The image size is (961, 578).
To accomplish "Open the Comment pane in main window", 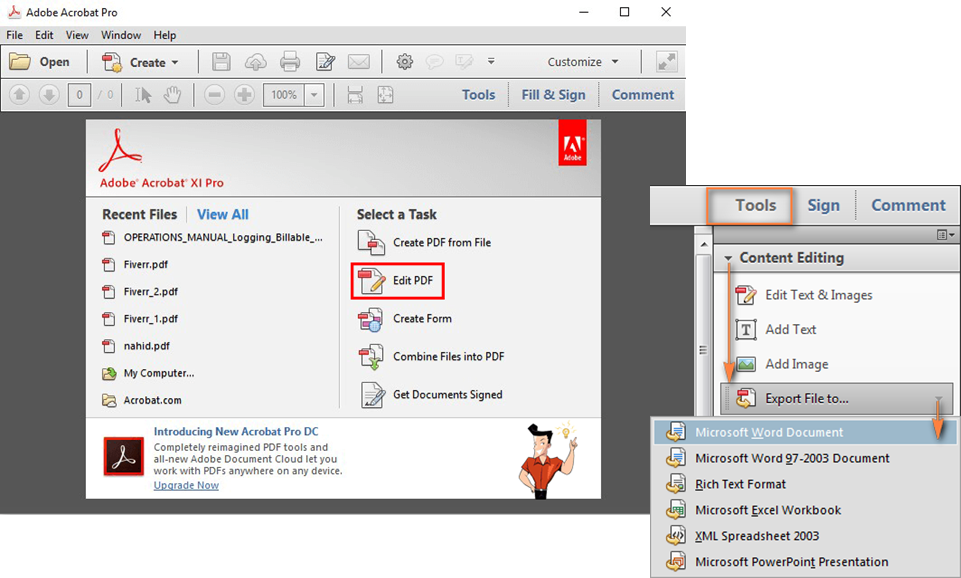I will [x=643, y=95].
